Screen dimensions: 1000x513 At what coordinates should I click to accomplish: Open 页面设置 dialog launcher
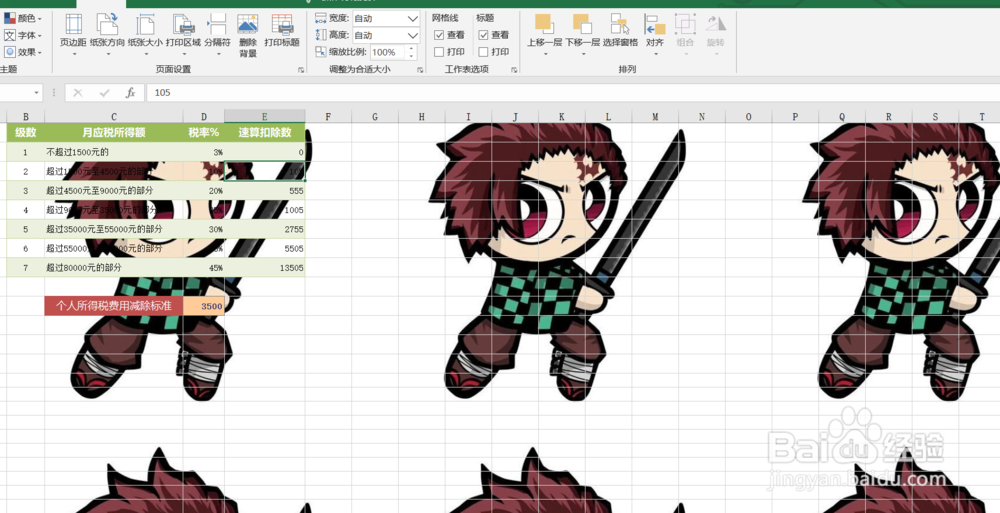click(x=301, y=70)
